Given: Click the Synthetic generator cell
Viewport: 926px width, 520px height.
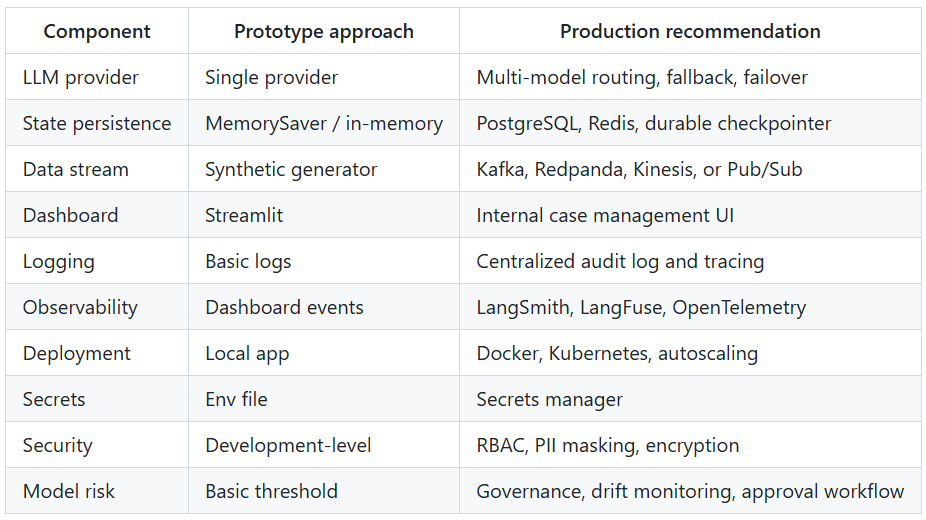Looking at the screenshot, I should pos(324,169).
